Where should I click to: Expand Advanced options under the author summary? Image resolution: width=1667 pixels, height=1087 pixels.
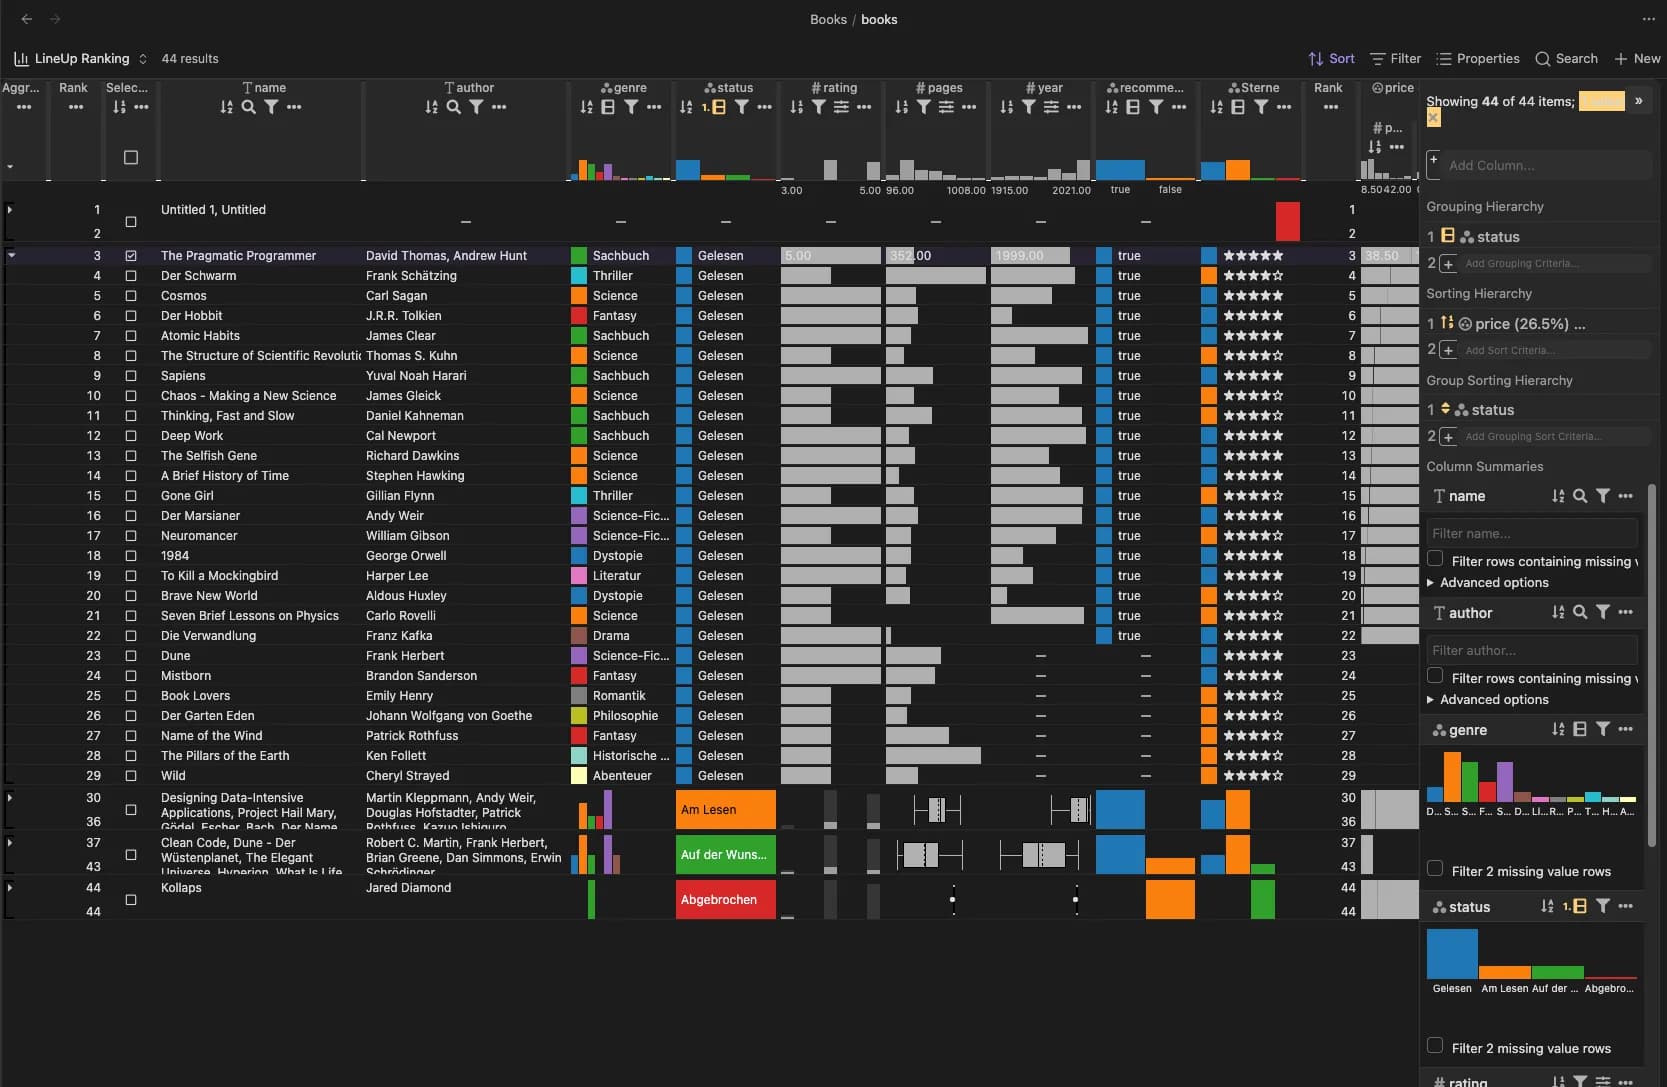[x=1488, y=700]
